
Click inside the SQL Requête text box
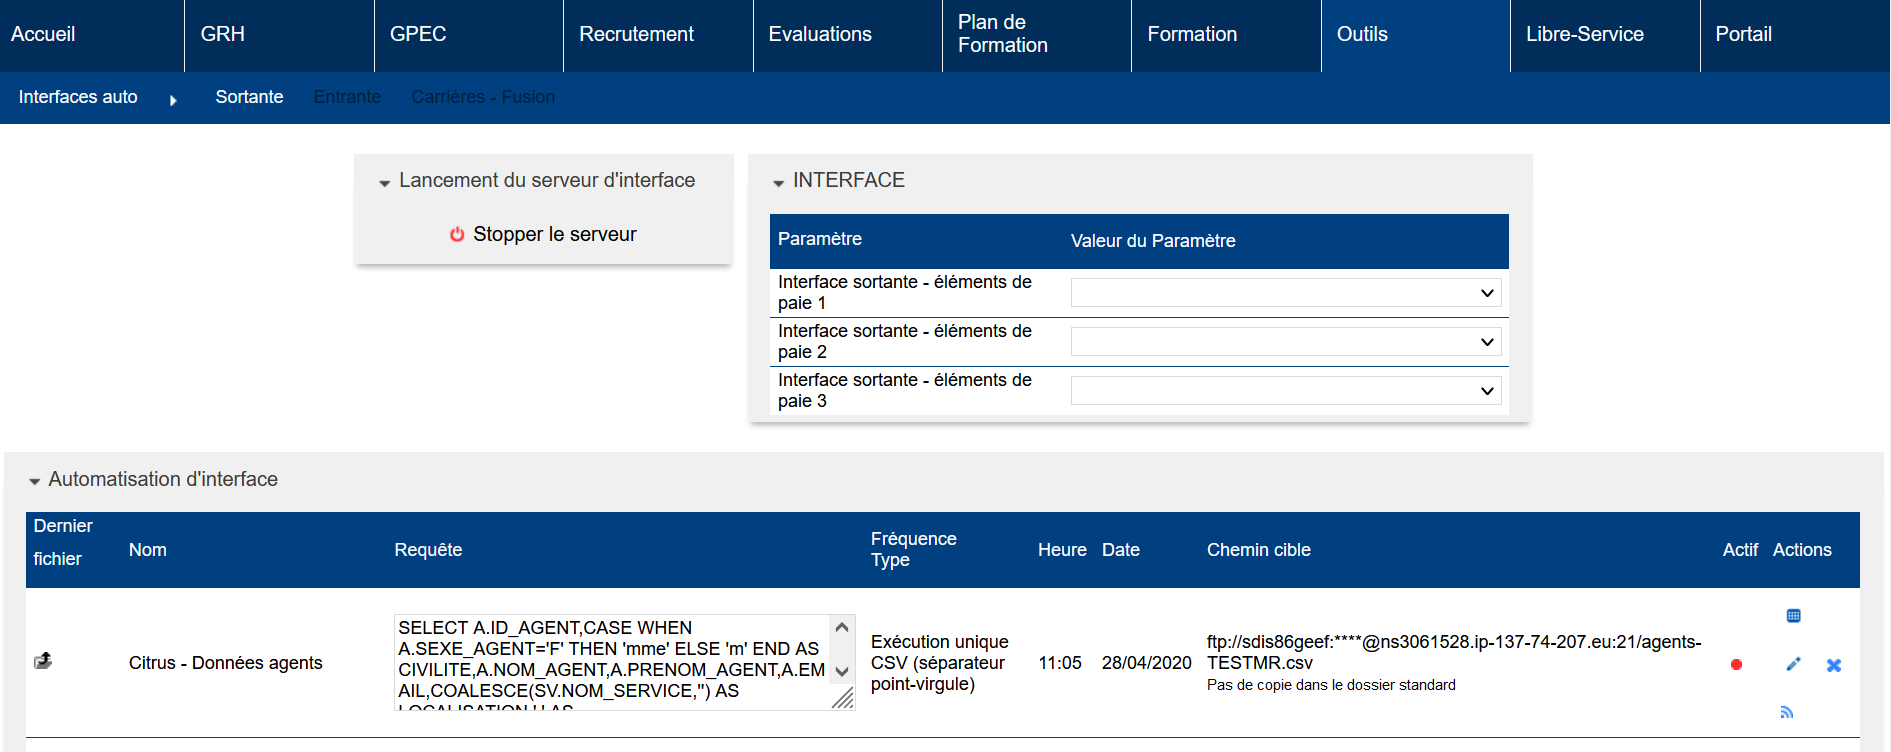(610, 660)
